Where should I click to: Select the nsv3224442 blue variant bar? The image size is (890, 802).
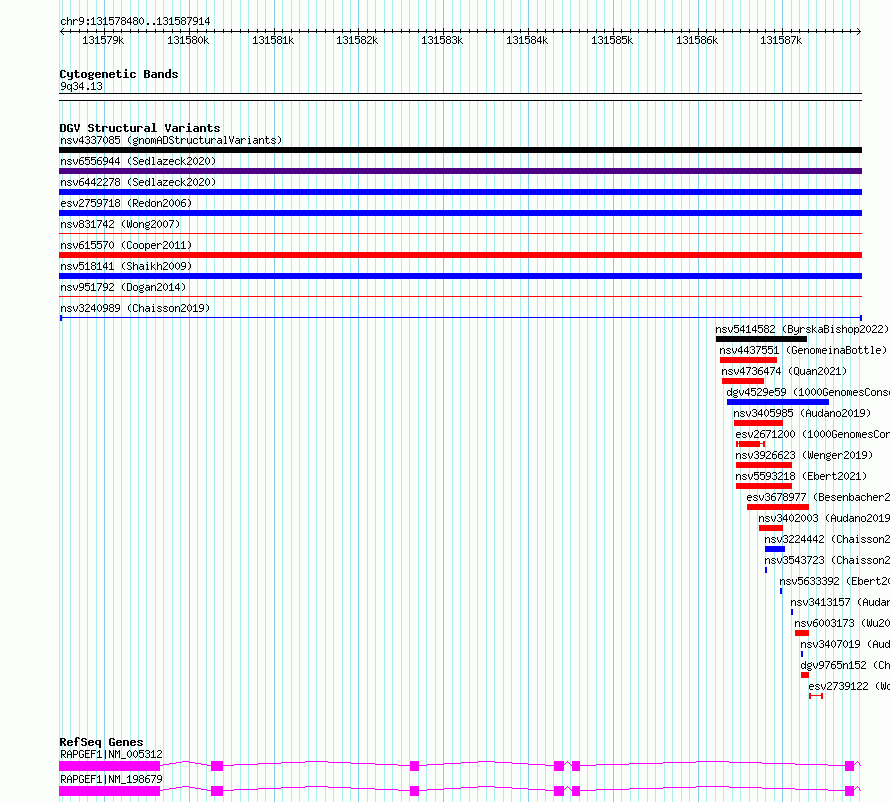(x=775, y=549)
